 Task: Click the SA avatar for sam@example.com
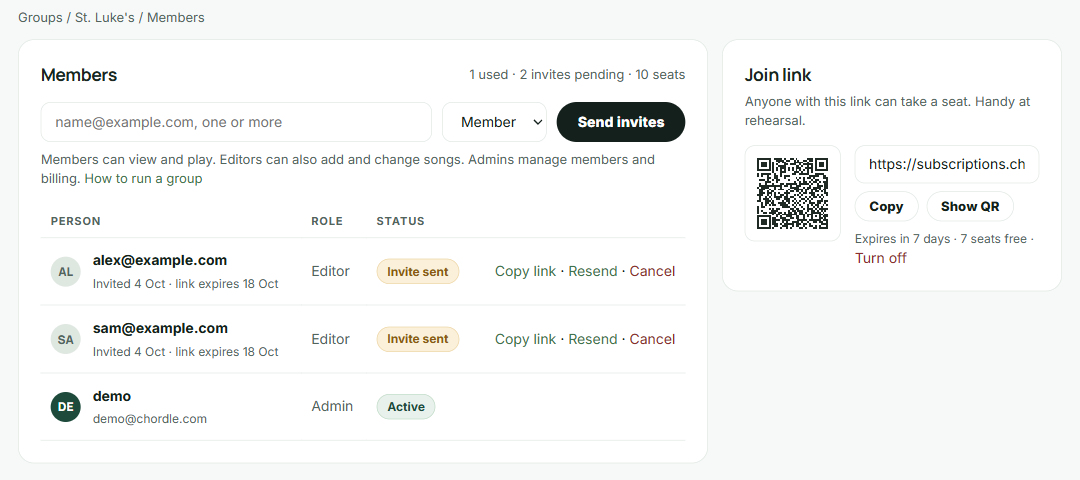pyautogui.click(x=65, y=340)
